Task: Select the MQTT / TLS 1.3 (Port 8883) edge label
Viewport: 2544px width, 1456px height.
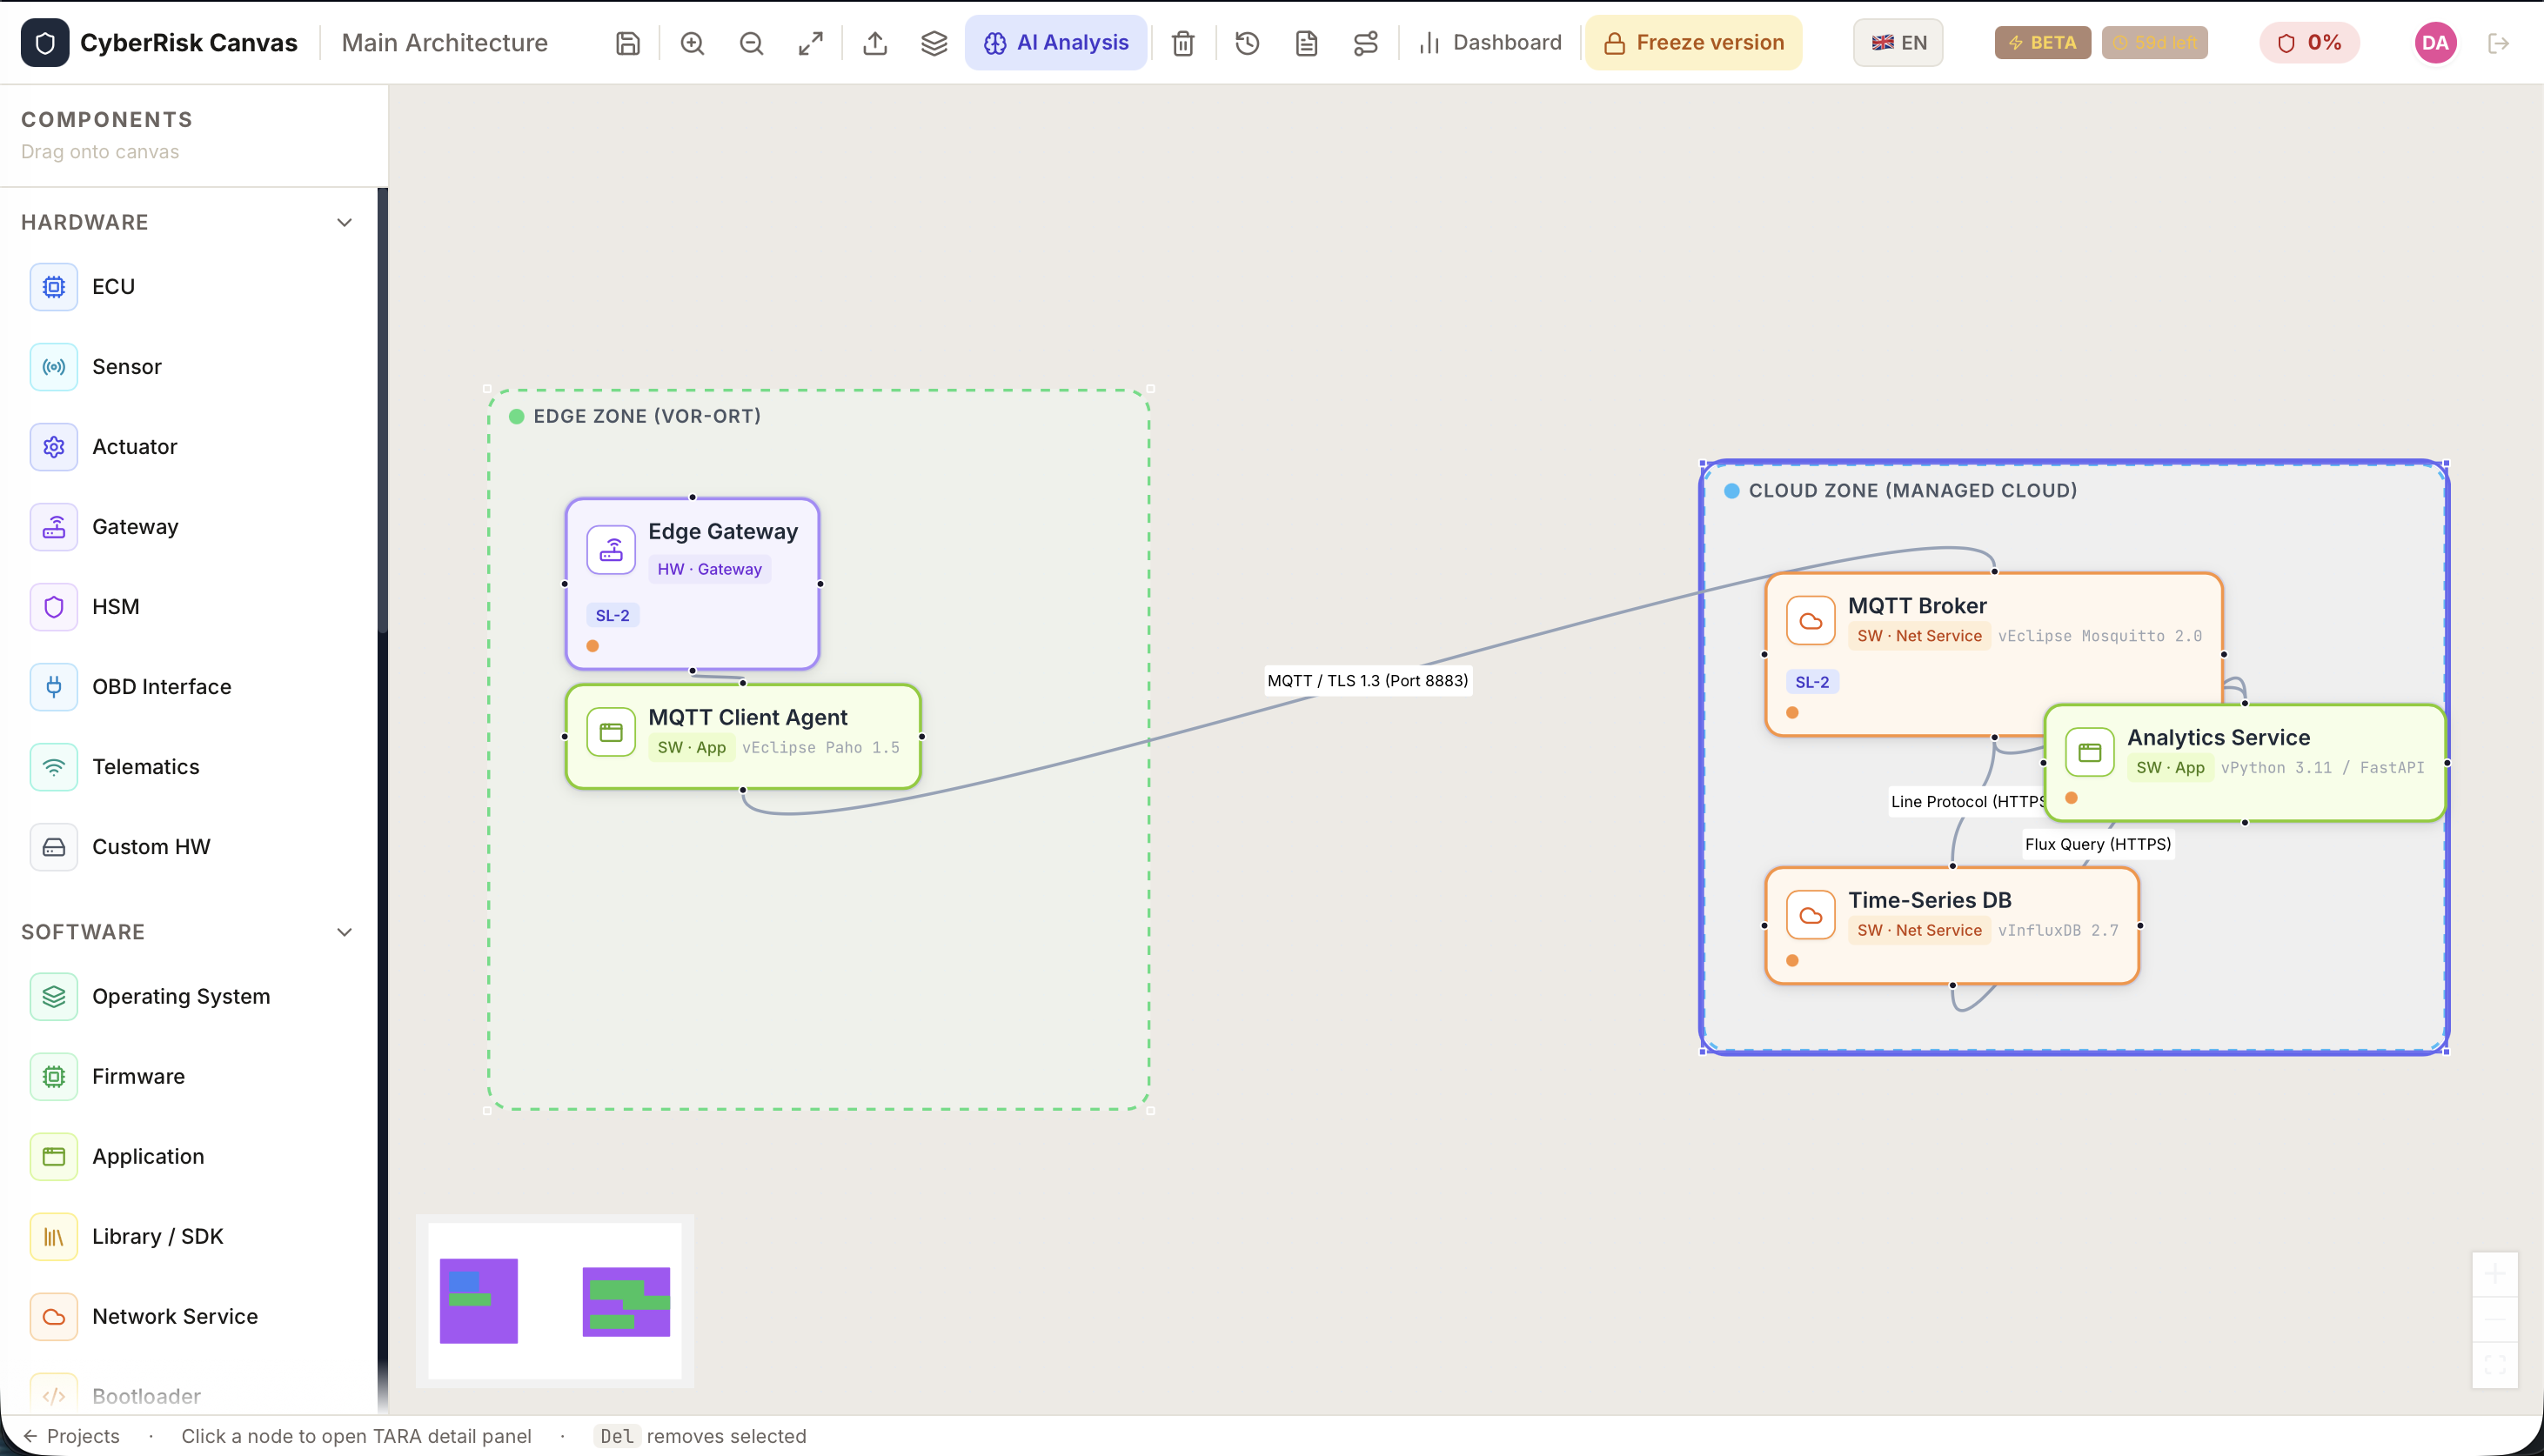Action: tap(1367, 681)
